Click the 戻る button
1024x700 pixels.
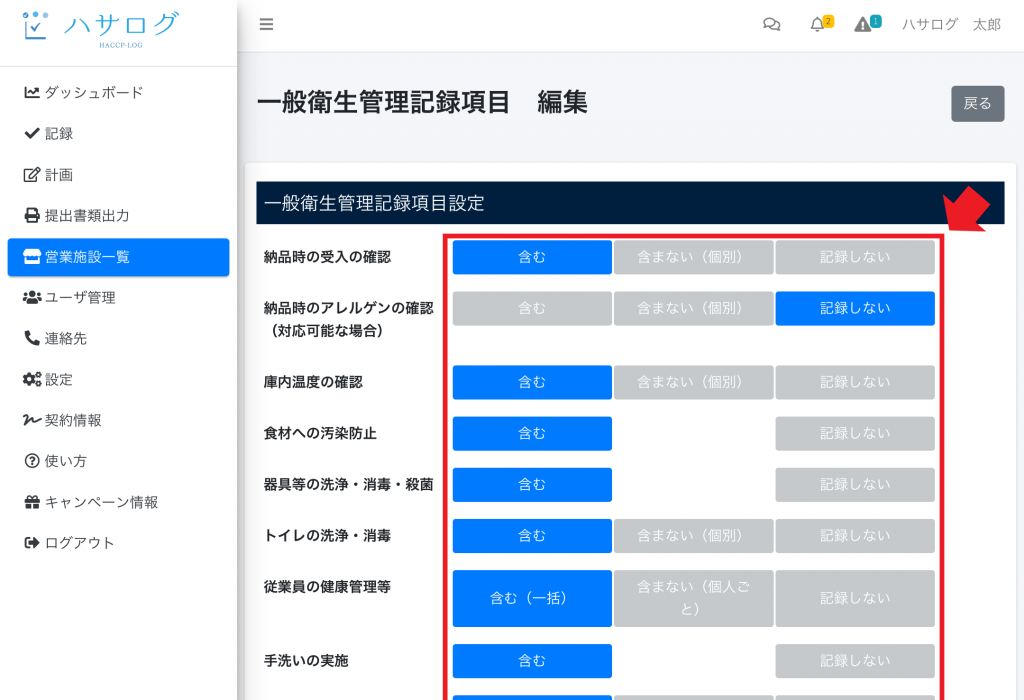pyautogui.click(x=977, y=103)
